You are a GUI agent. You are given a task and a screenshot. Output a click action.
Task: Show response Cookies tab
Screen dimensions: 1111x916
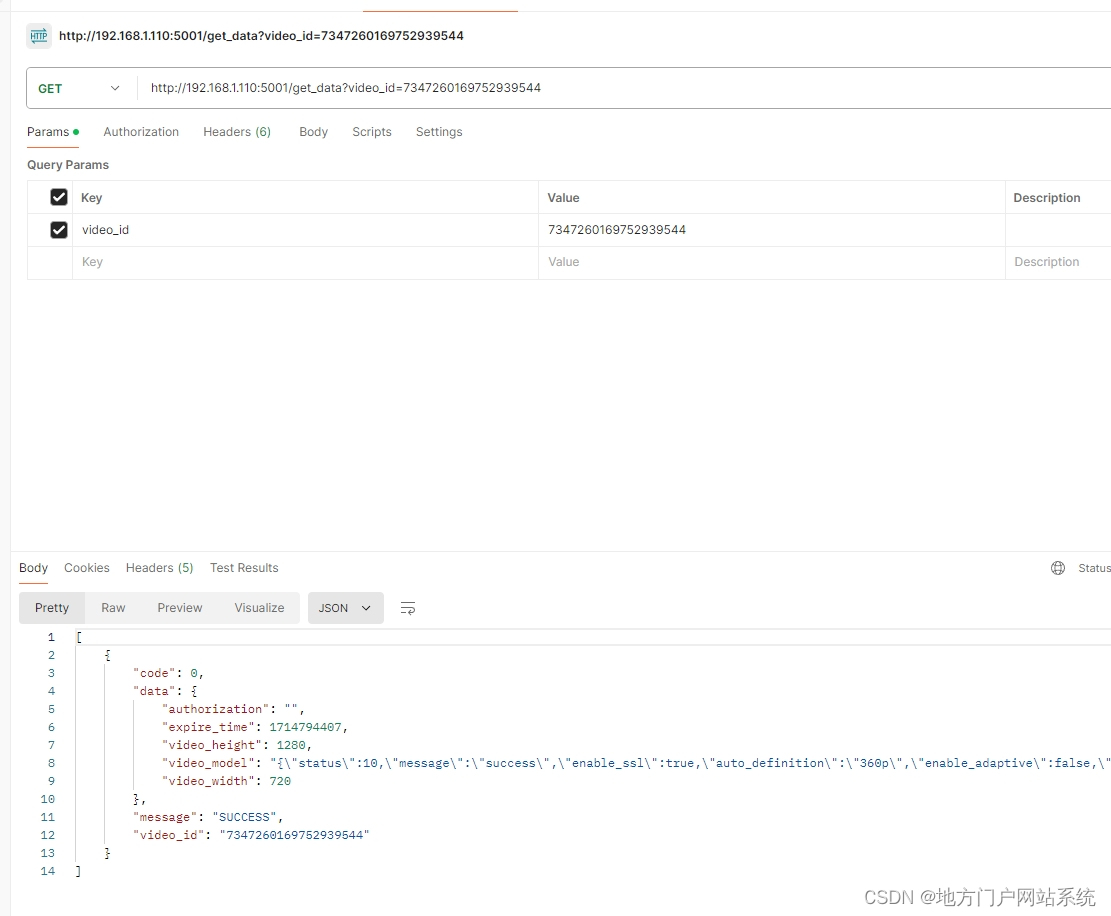pyautogui.click(x=86, y=567)
